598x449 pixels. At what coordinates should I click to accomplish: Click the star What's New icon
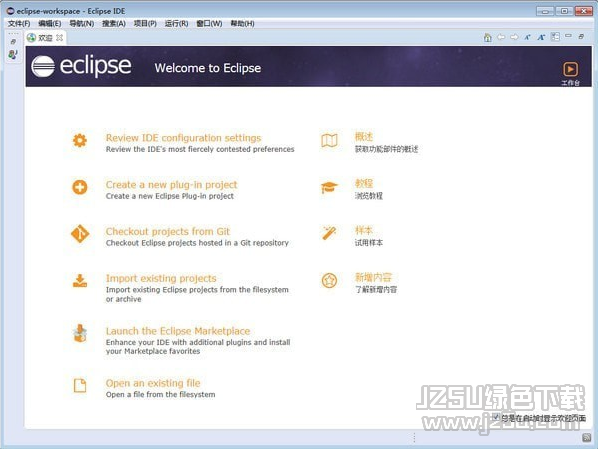click(329, 281)
